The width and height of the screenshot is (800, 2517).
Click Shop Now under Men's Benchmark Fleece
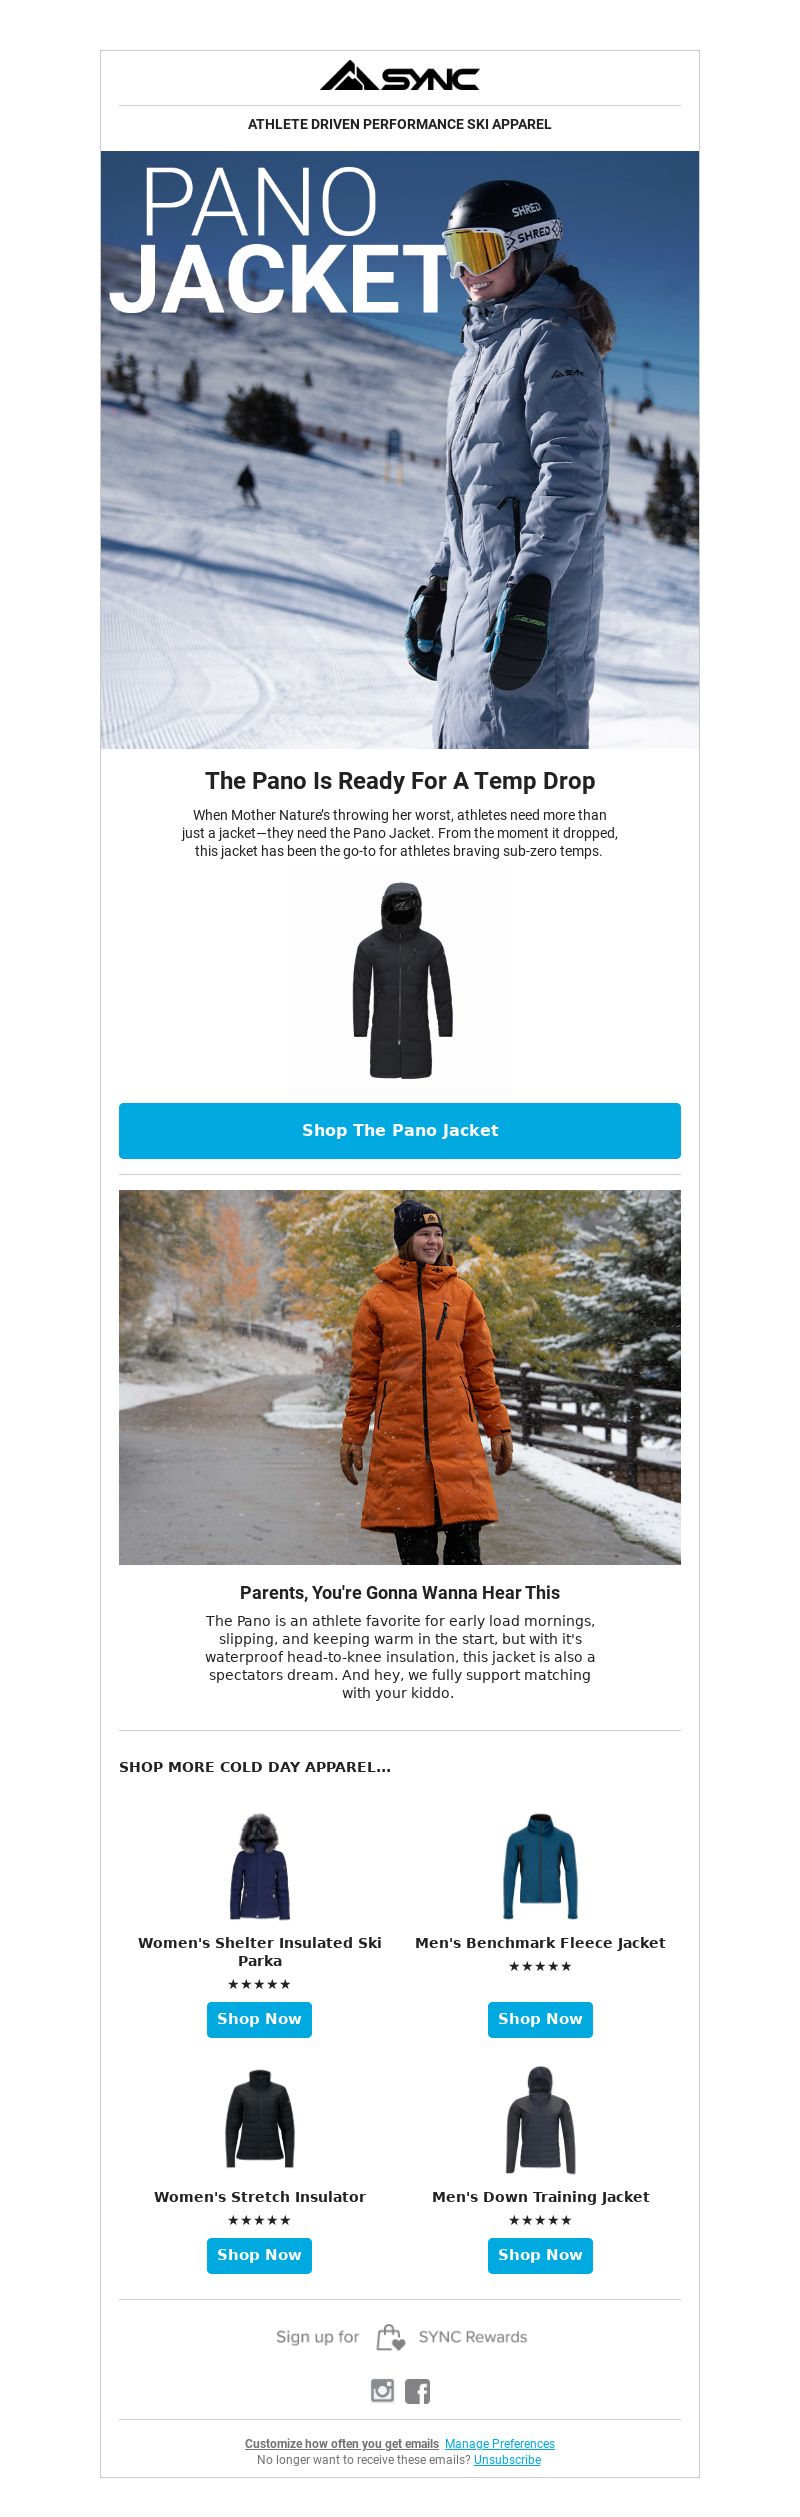click(x=540, y=2019)
